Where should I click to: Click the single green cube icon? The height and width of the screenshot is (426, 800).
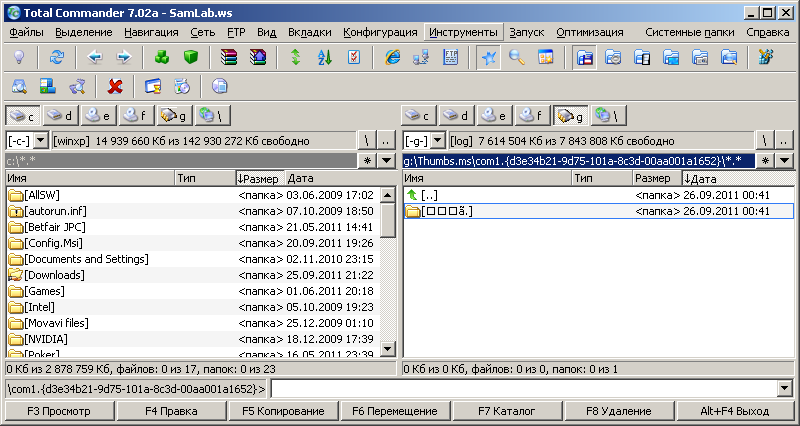point(191,57)
